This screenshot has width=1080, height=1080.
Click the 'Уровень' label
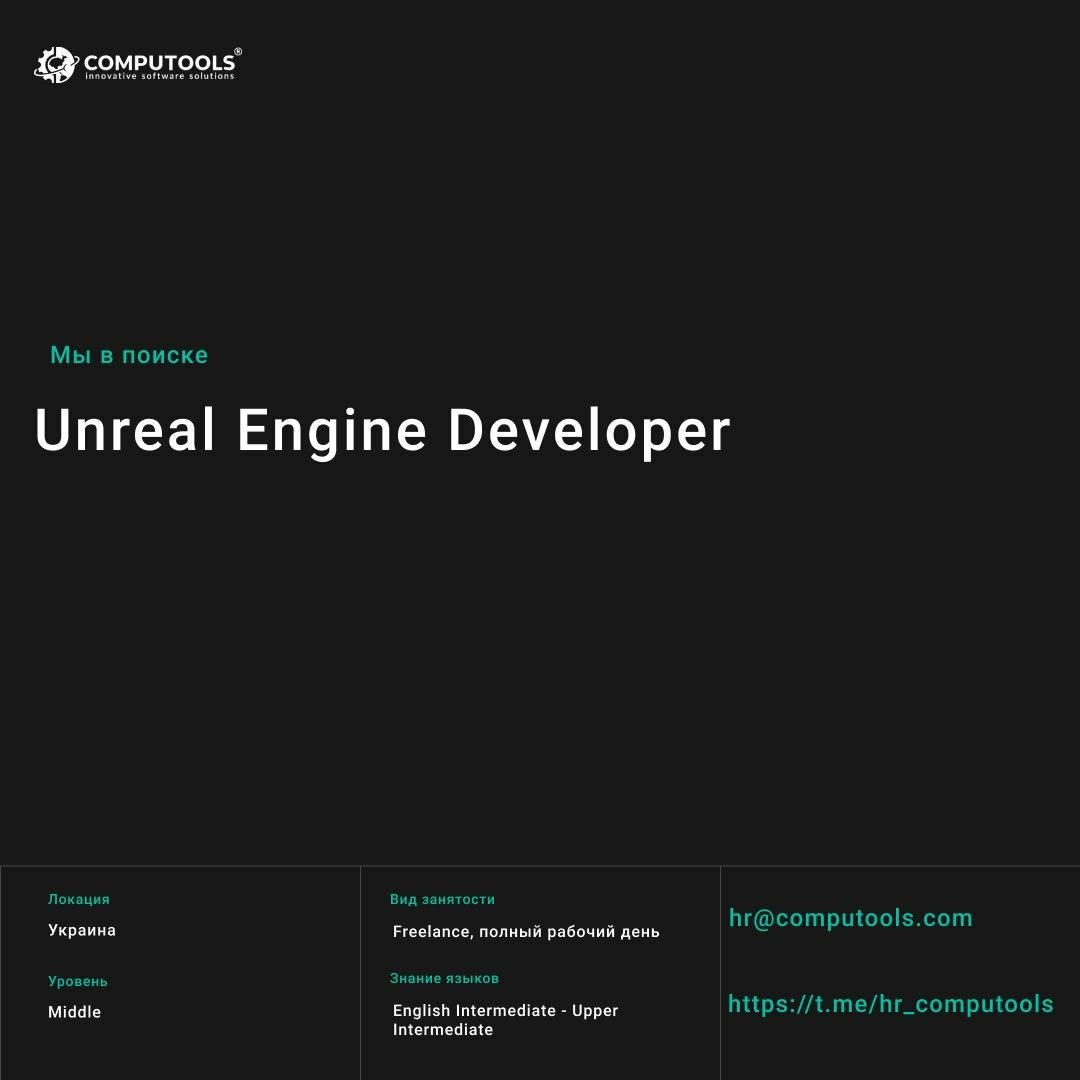pos(78,981)
